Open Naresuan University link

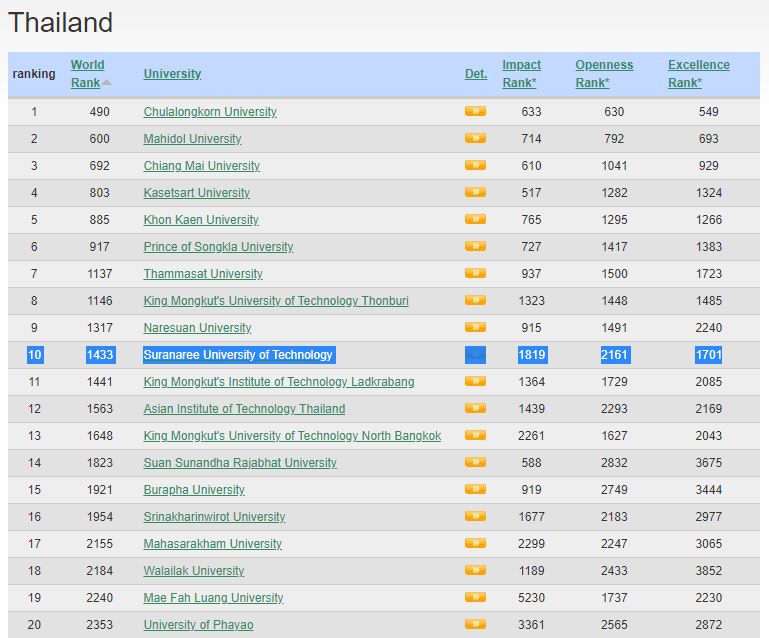click(197, 328)
